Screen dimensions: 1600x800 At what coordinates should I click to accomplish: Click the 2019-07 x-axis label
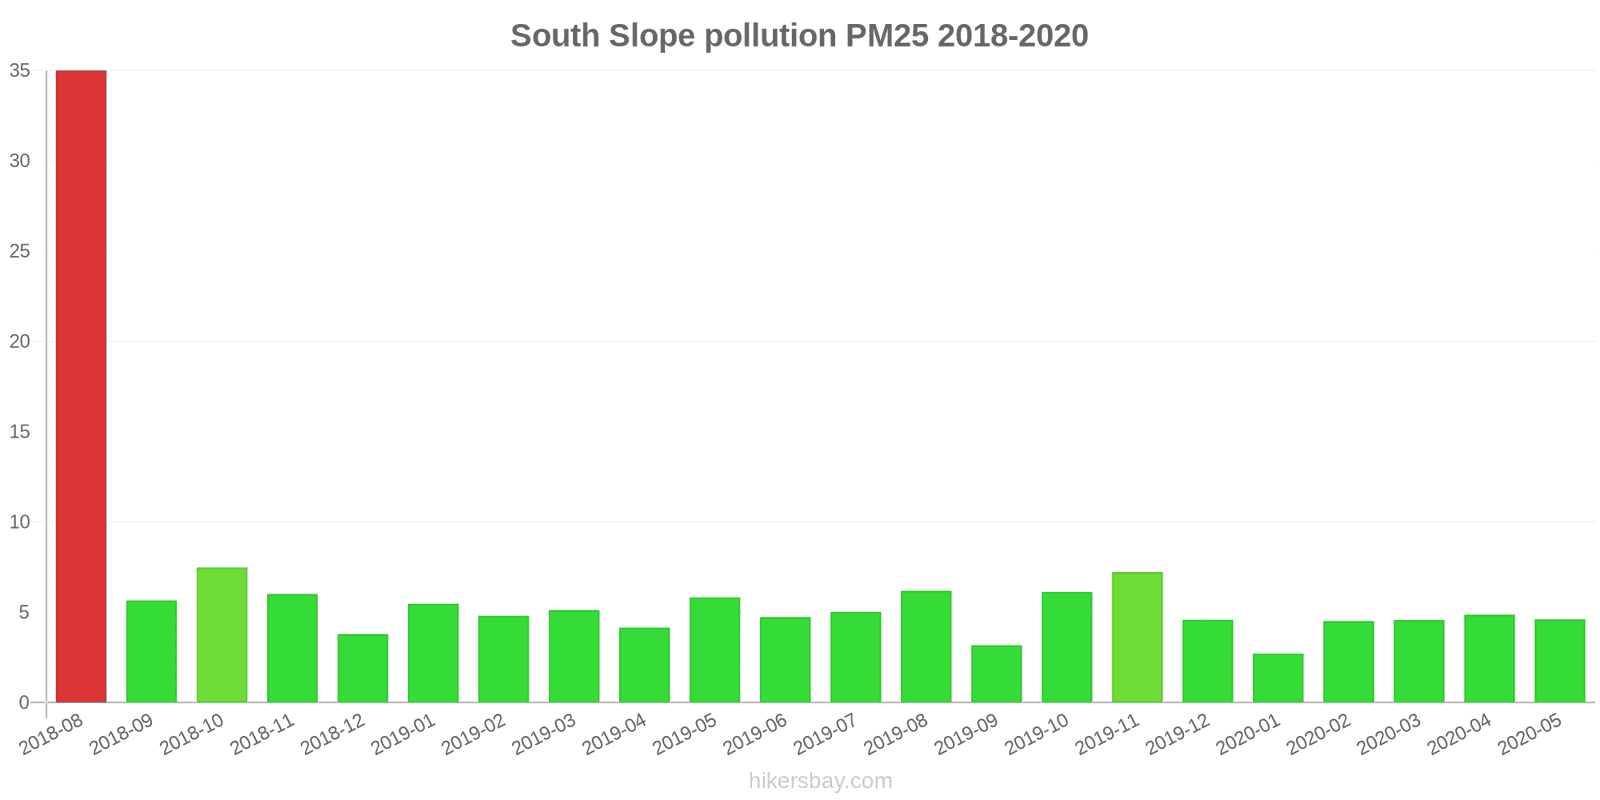(x=825, y=737)
